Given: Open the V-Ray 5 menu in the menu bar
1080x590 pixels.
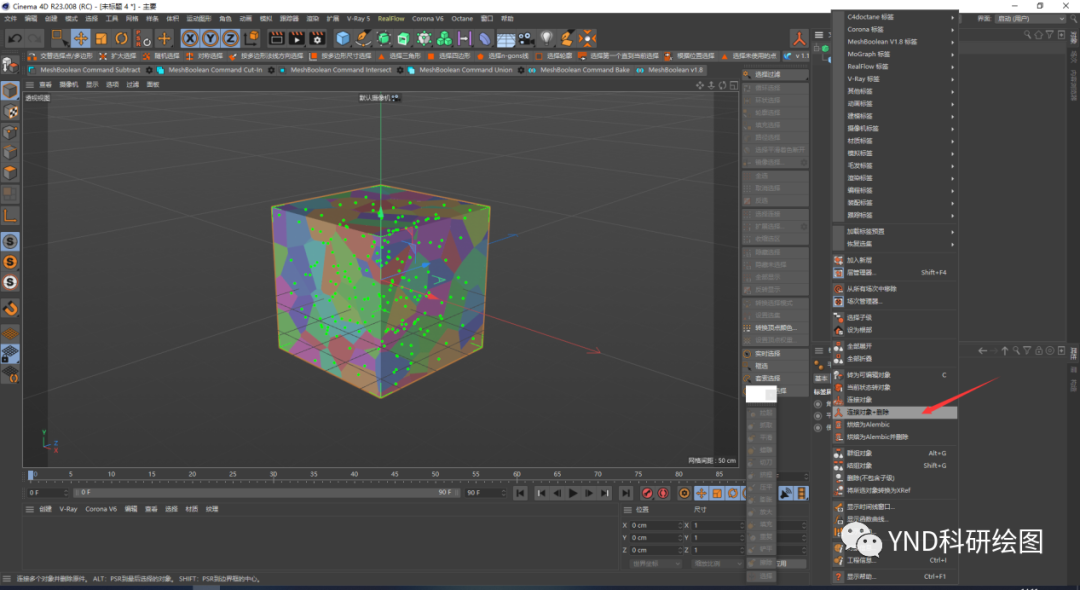Looking at the screenshot, I should (358, 19).
